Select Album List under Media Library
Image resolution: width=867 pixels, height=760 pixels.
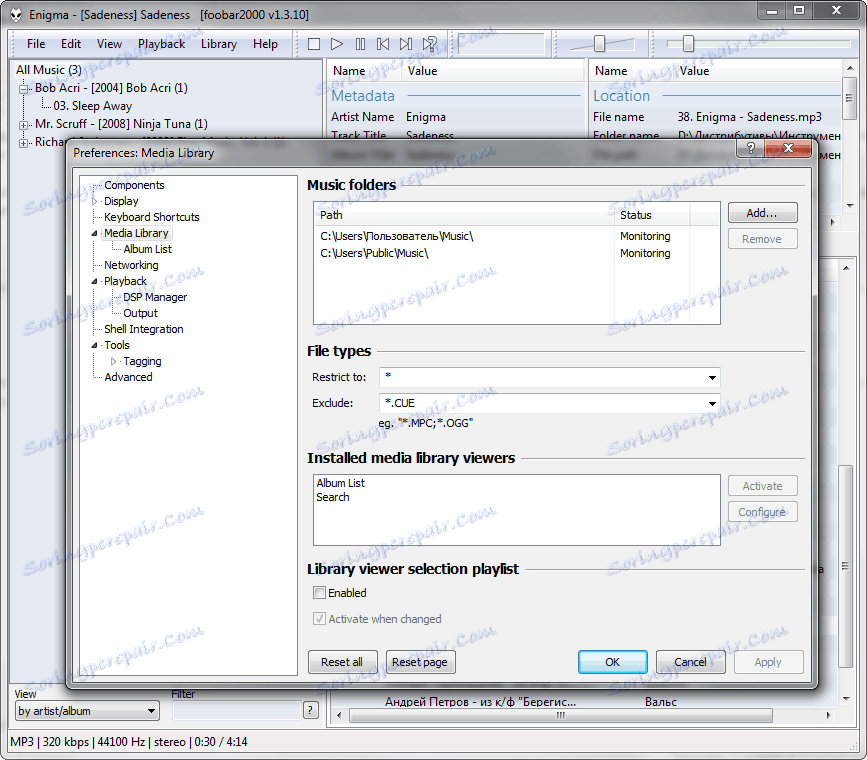[x=148, y=249]
